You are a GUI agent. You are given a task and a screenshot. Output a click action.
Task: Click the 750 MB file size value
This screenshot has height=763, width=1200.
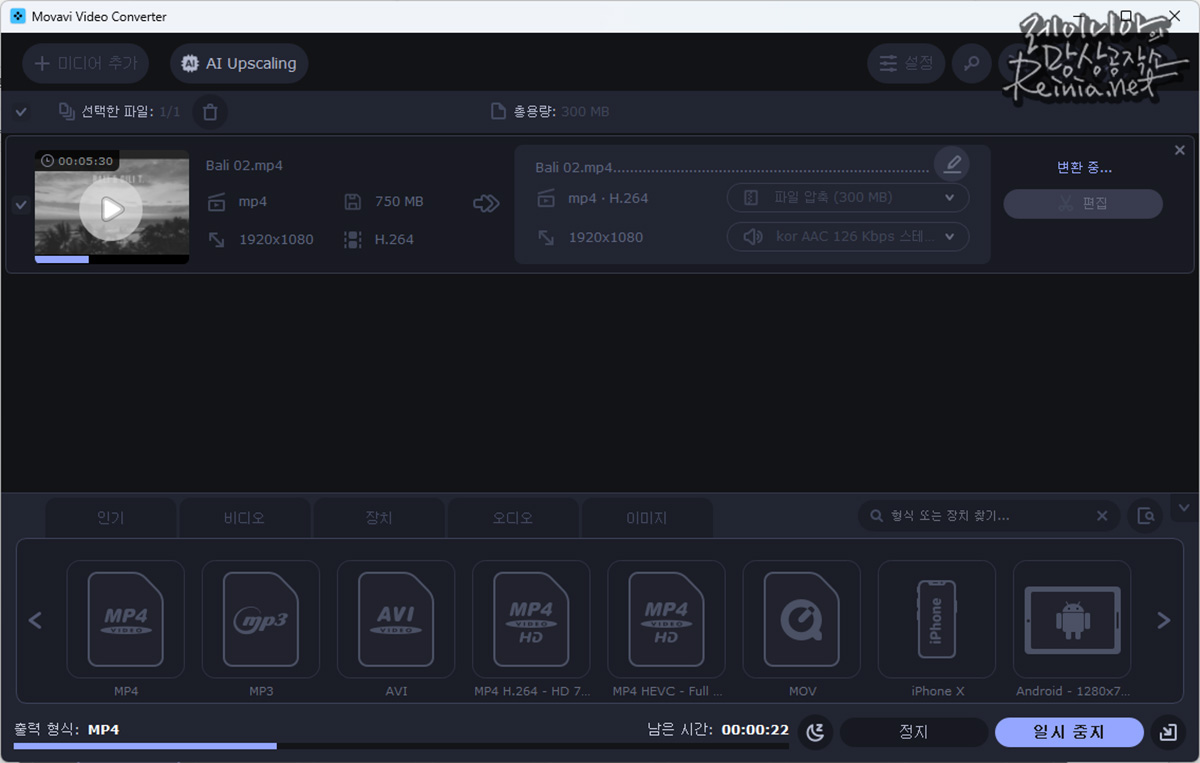pos(399,202)
